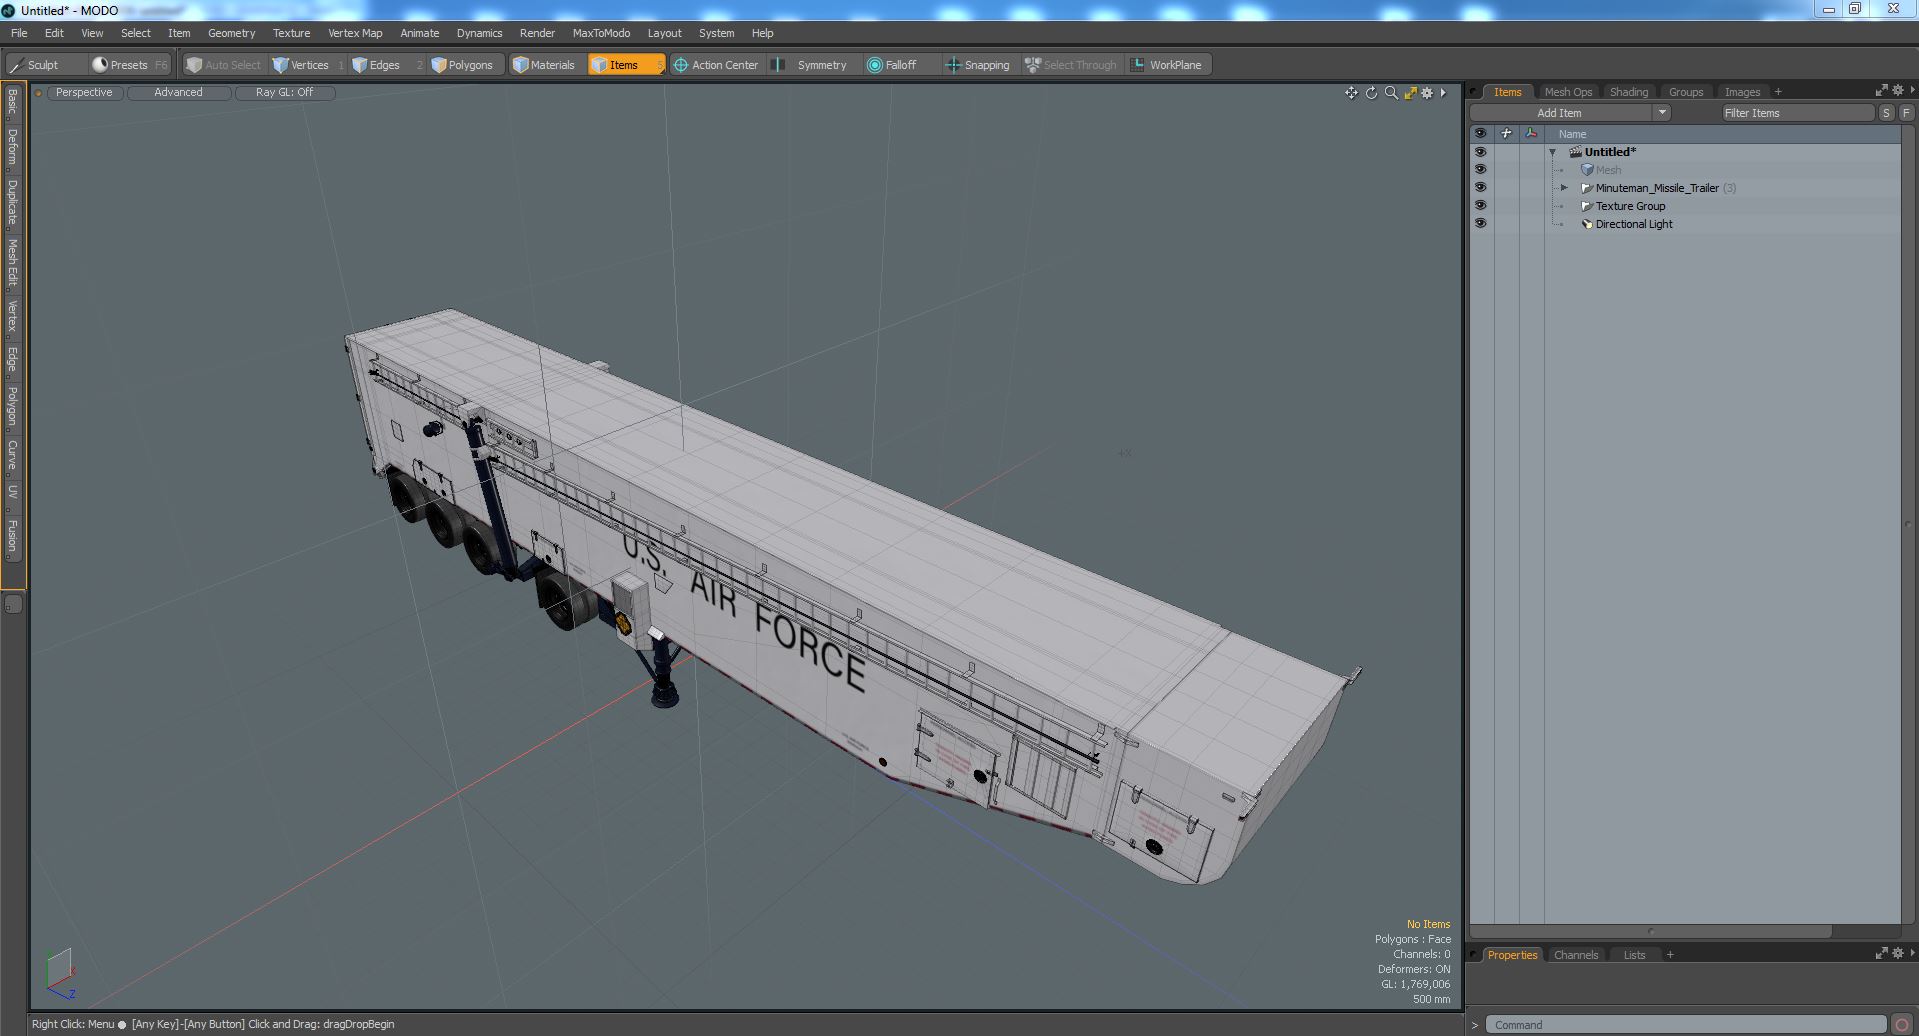Maximize the 3D viewport with the expand icon
The width and height of the screenshot is (1919, 1036).
(1410, 93)
